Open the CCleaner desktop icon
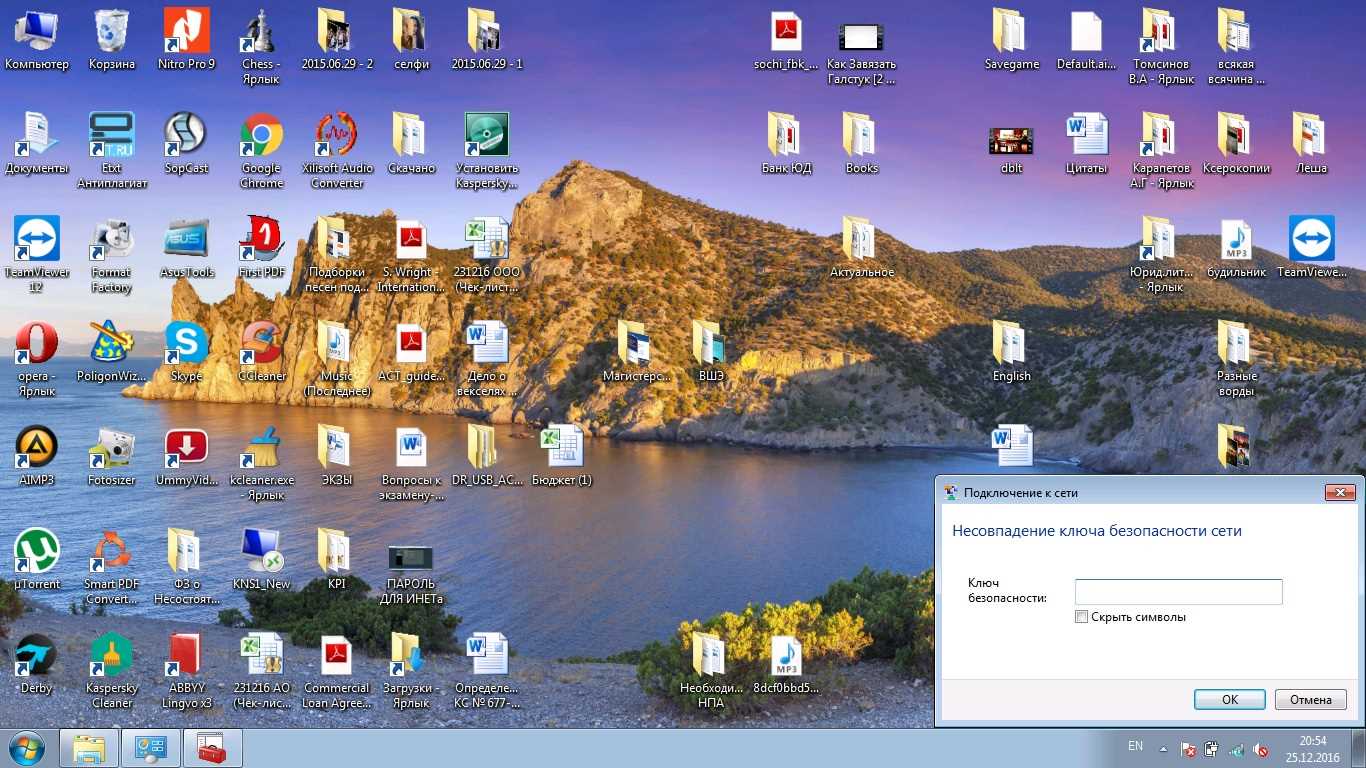Image resolution: width=1366 pixels, height=768 pixels. [261, 352]
